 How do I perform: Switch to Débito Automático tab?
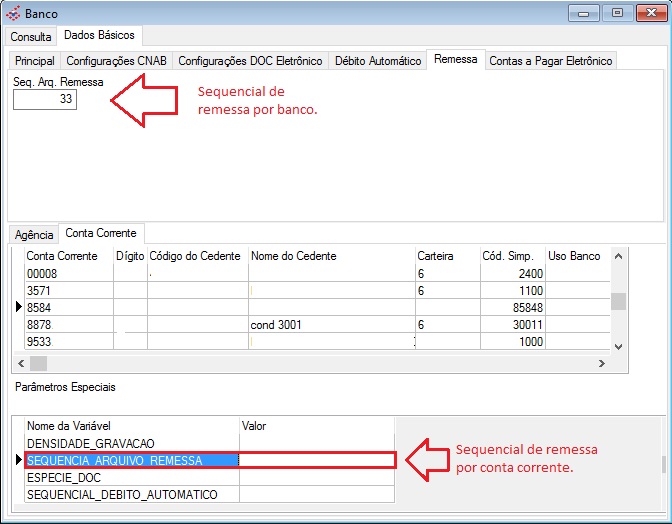378,61
